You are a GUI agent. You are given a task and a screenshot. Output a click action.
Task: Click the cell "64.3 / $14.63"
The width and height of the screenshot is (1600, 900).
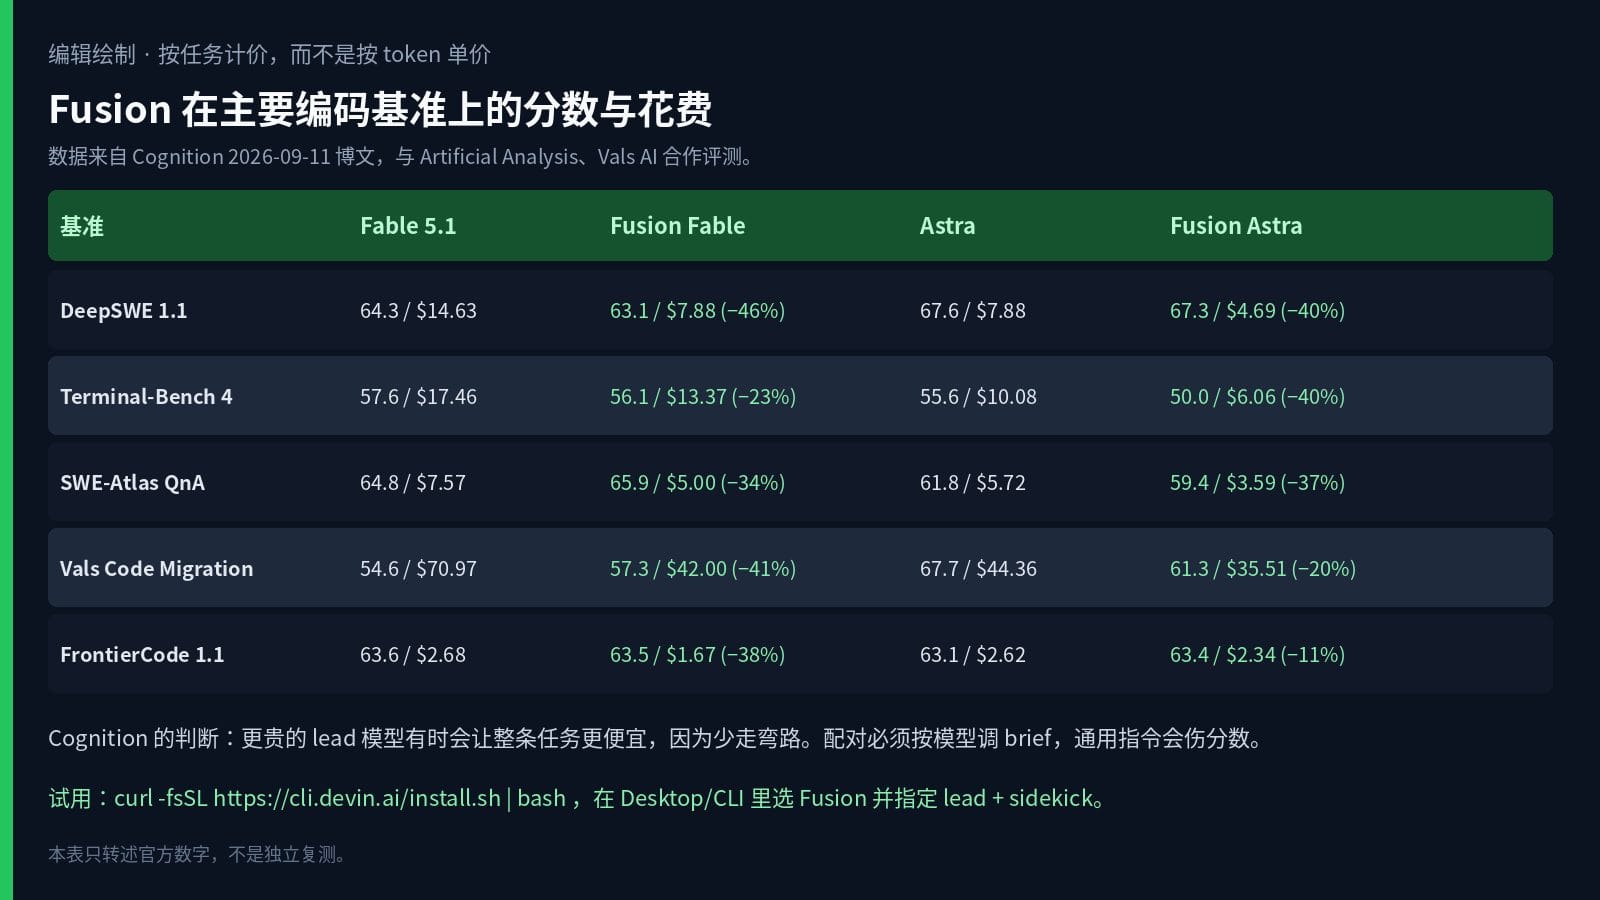[418, 310]
